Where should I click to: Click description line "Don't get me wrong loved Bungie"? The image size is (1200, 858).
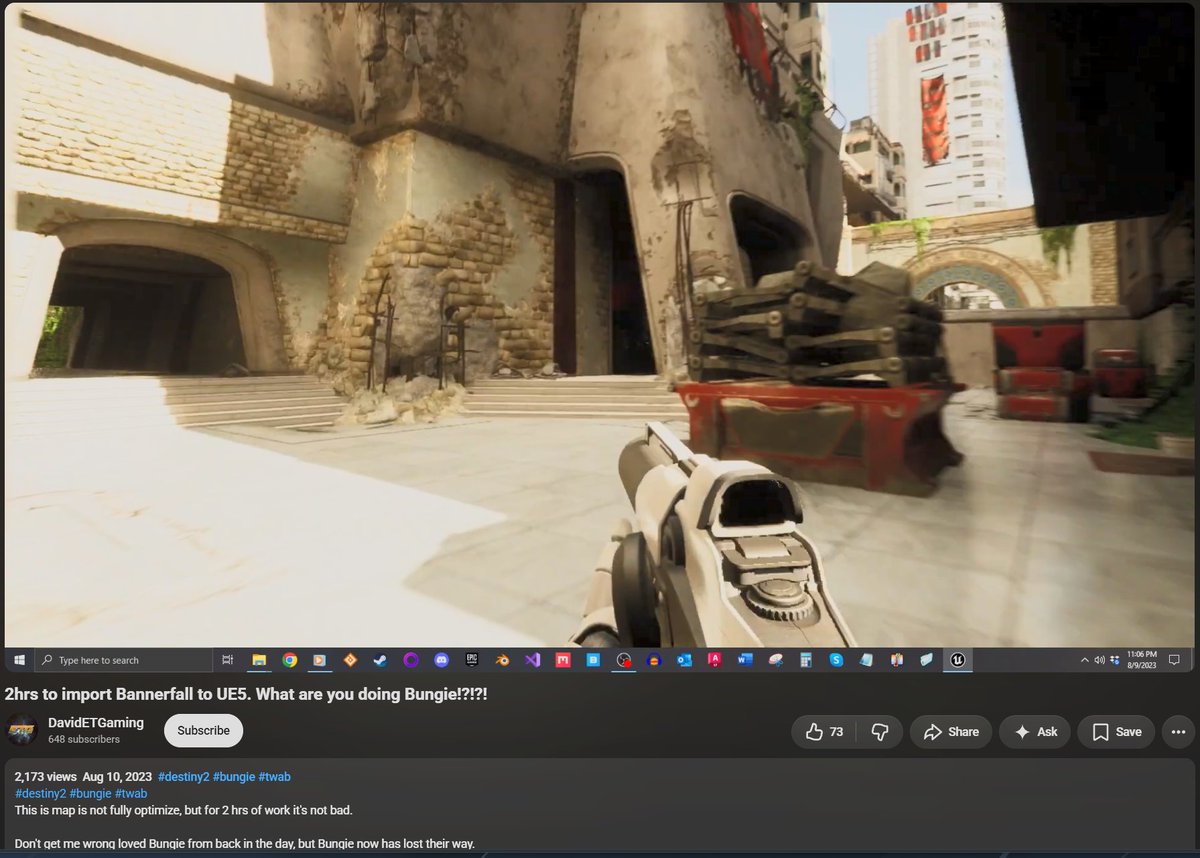pyautogui.click(x=244, y=843)
